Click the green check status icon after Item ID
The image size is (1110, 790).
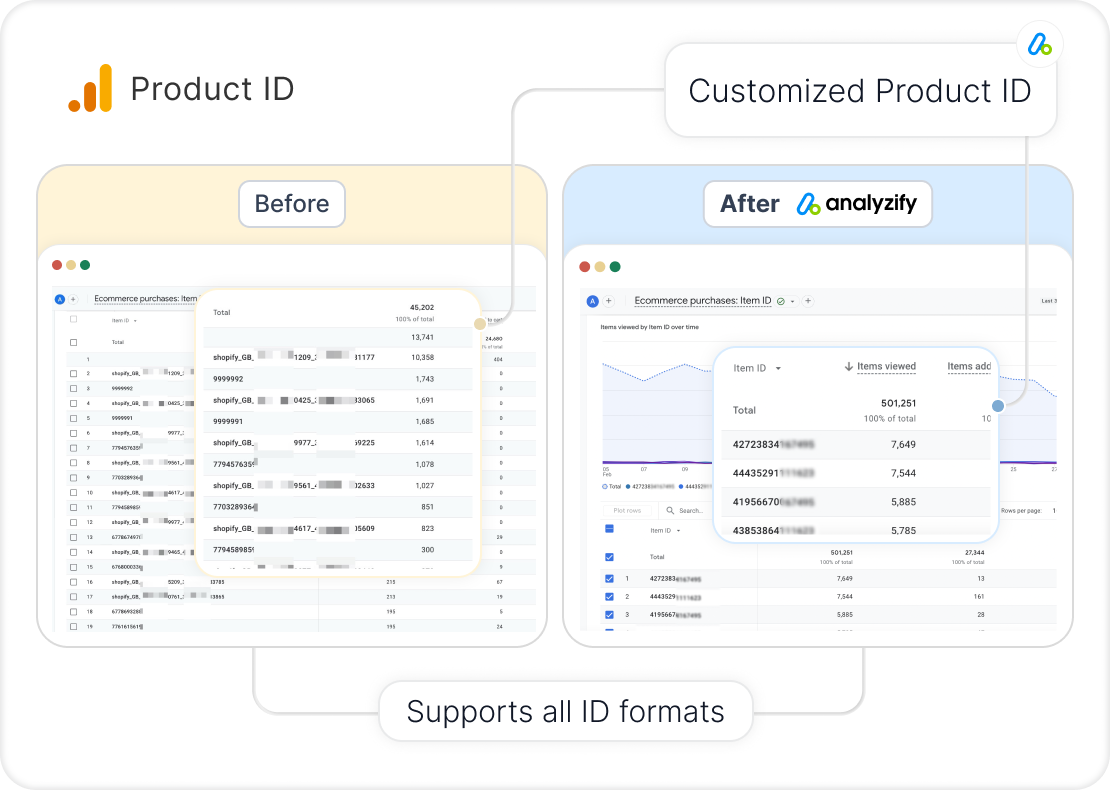point(781,302)
